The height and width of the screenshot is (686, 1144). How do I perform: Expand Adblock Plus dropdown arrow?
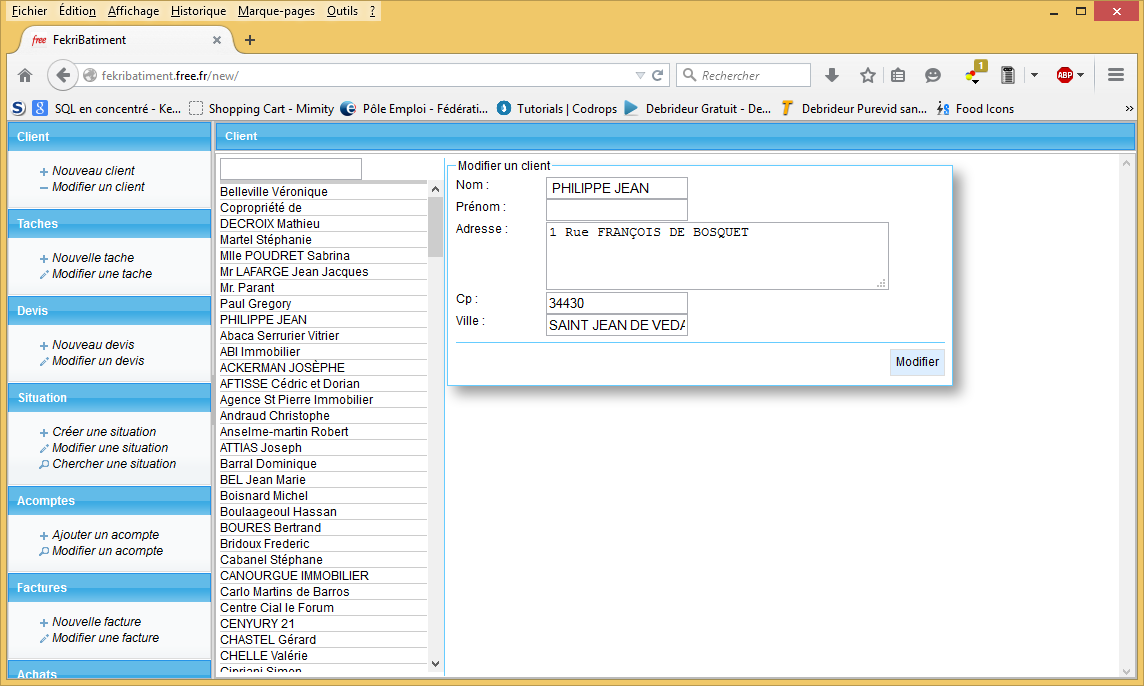click(x=1081, y=75)
